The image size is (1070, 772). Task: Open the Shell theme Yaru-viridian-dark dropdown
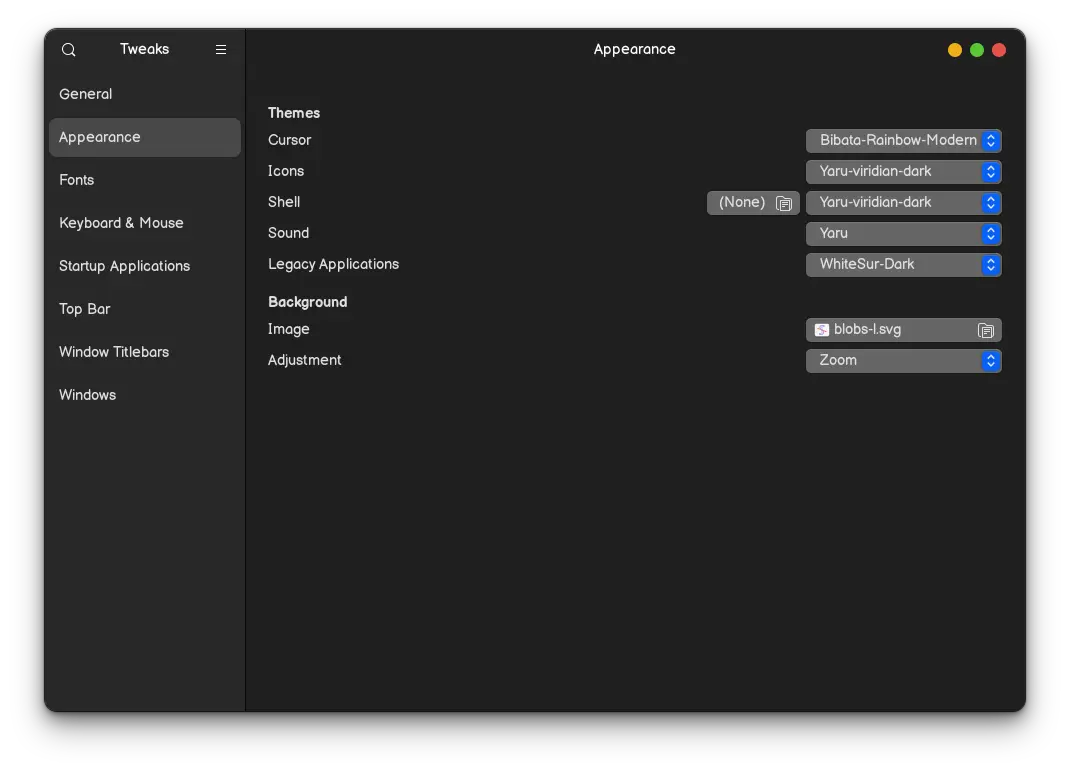click(x=903, y=203)
